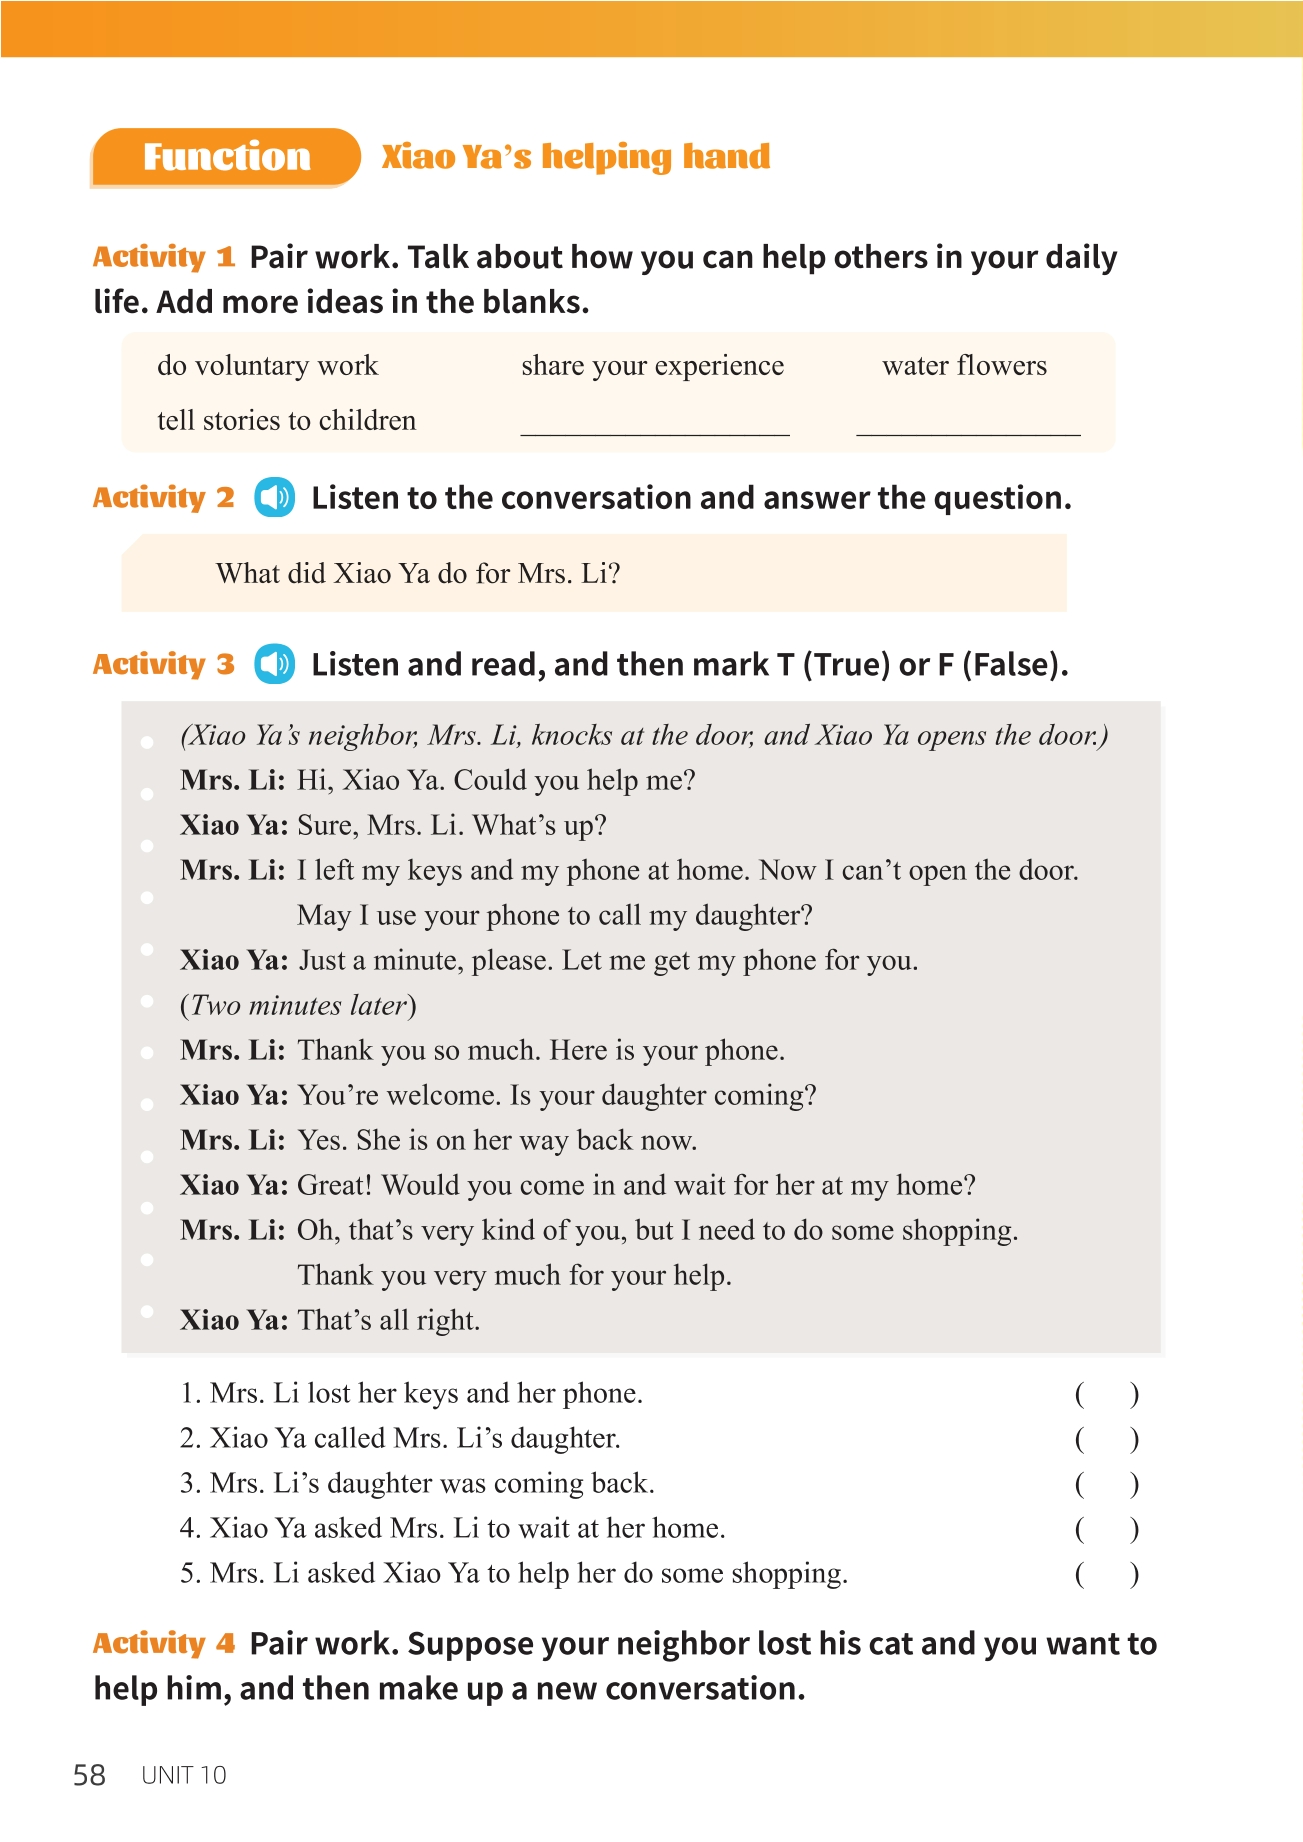The image size is (1303, 1842).
Task: Mark the bracket for the shopping statement 5
Action: click(x=1106, y=1574)
